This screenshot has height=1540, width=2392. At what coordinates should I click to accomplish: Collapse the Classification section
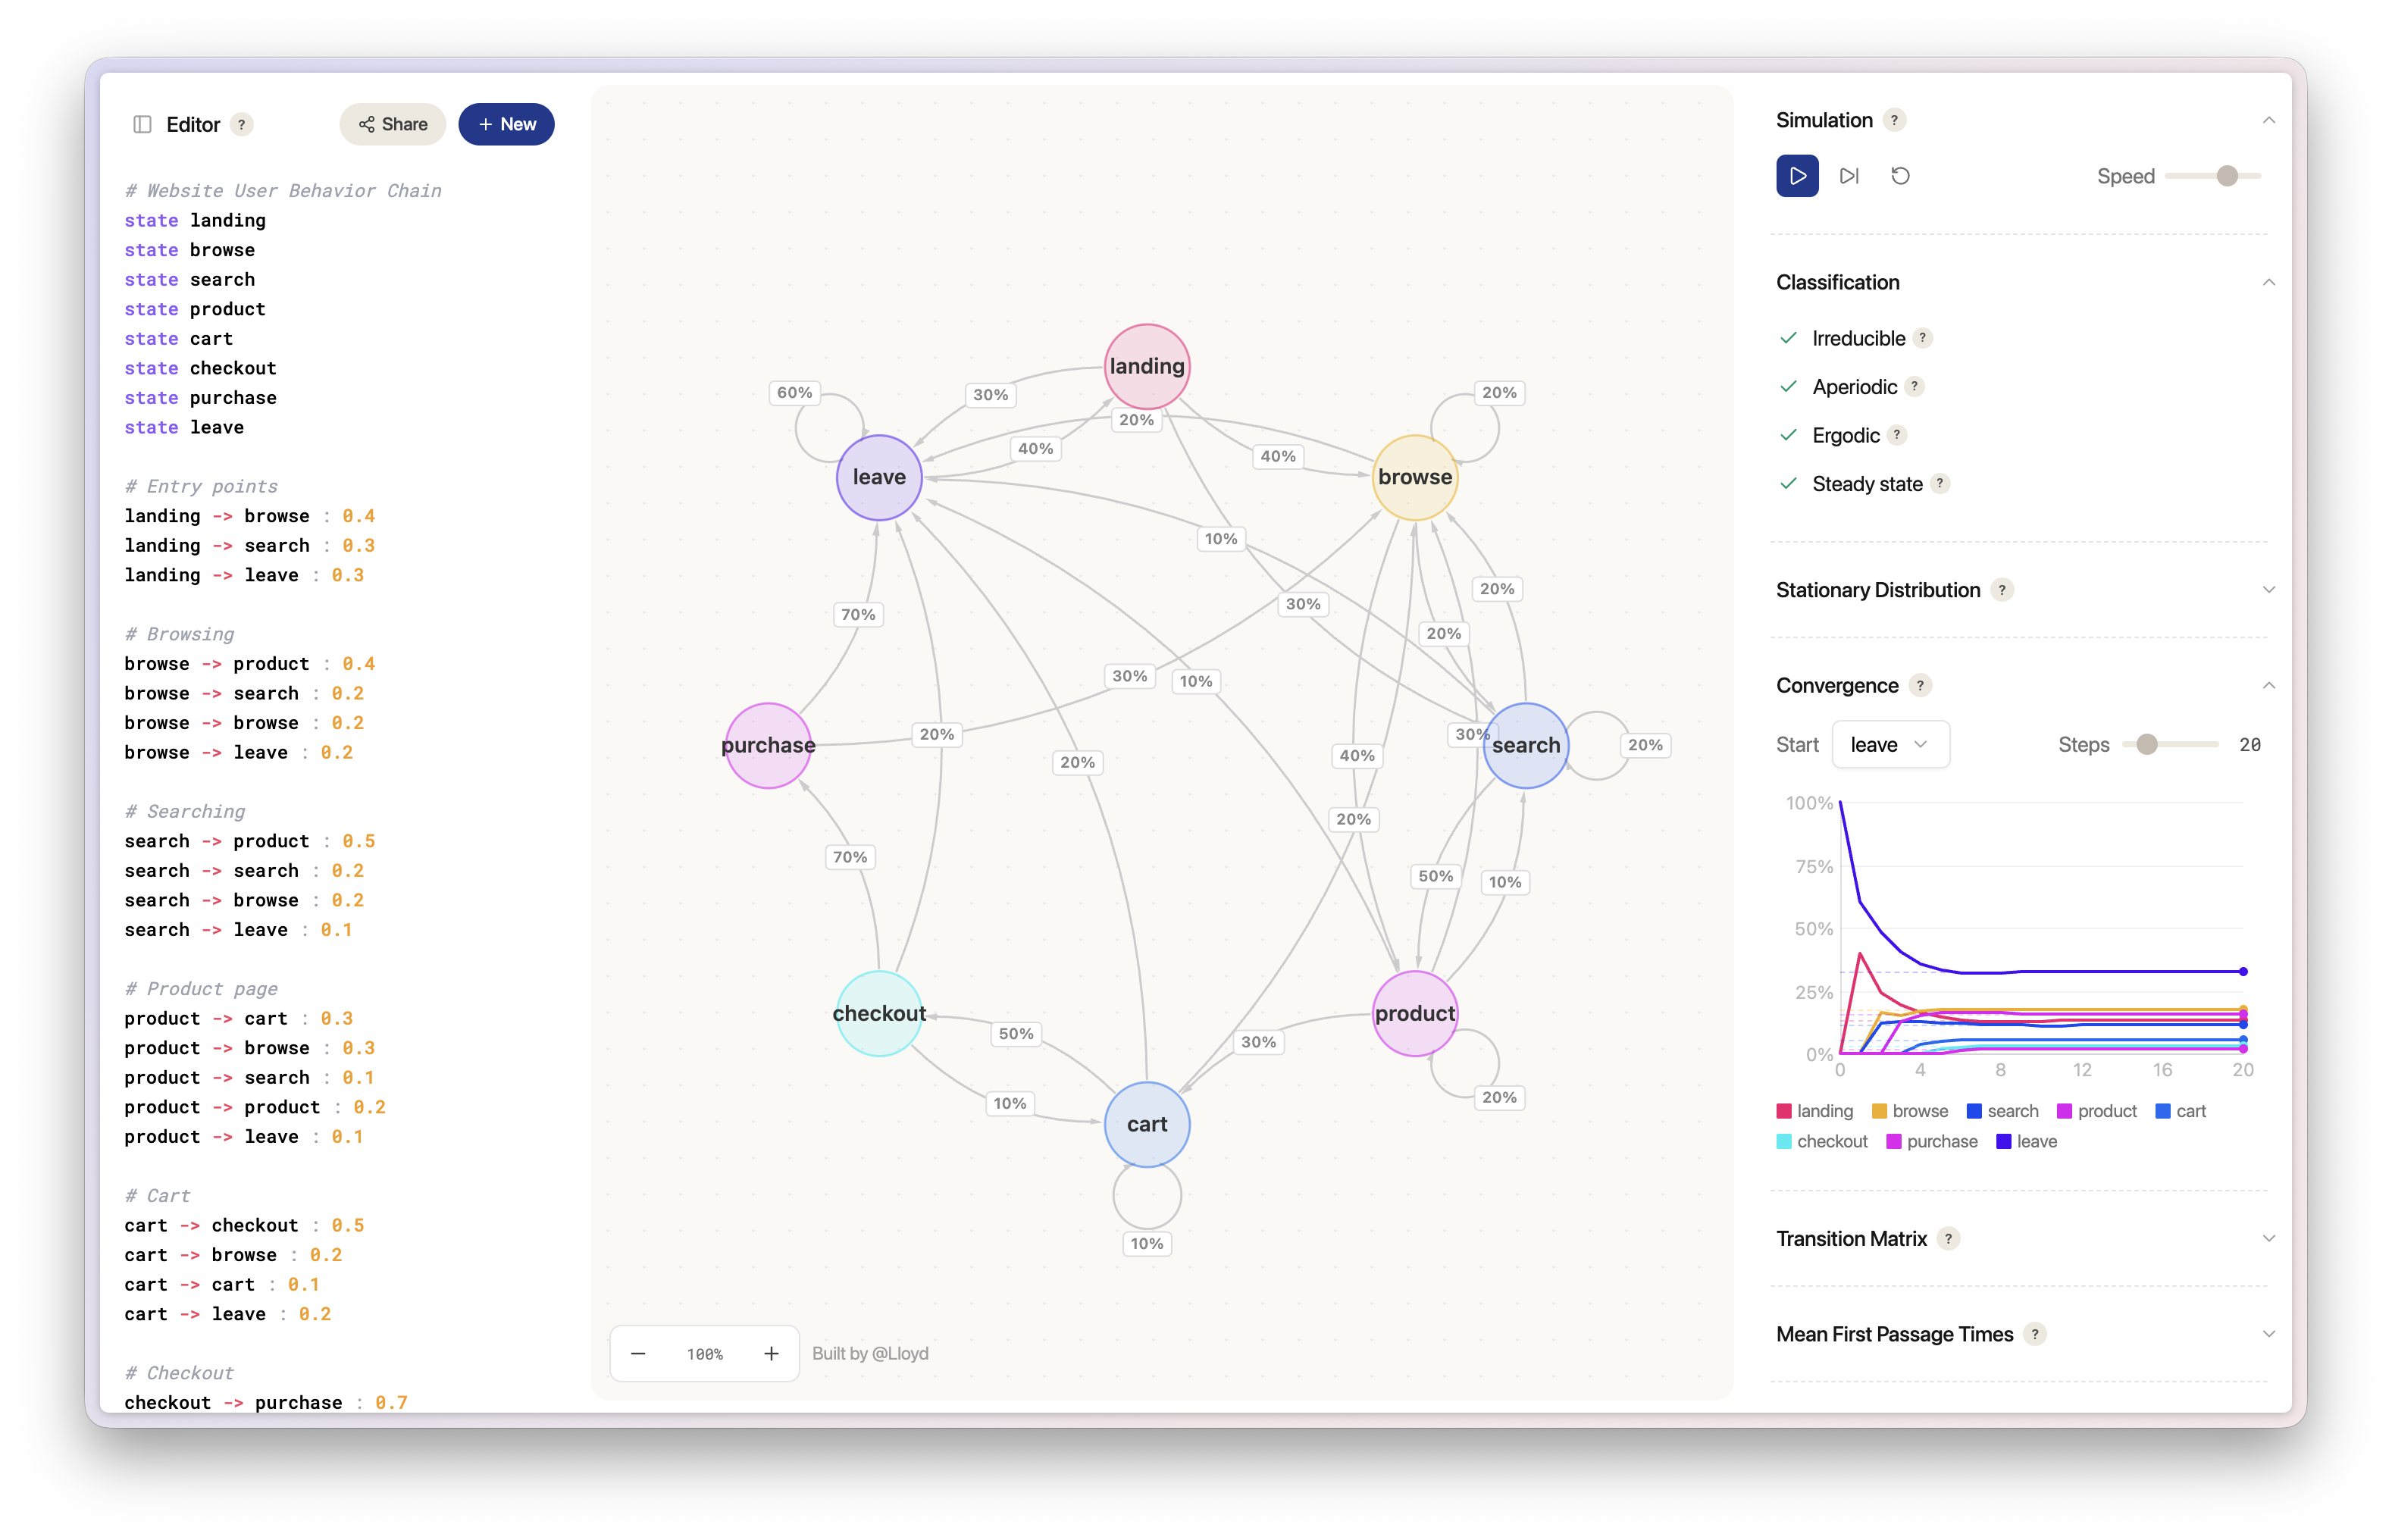coord(2268,282)
